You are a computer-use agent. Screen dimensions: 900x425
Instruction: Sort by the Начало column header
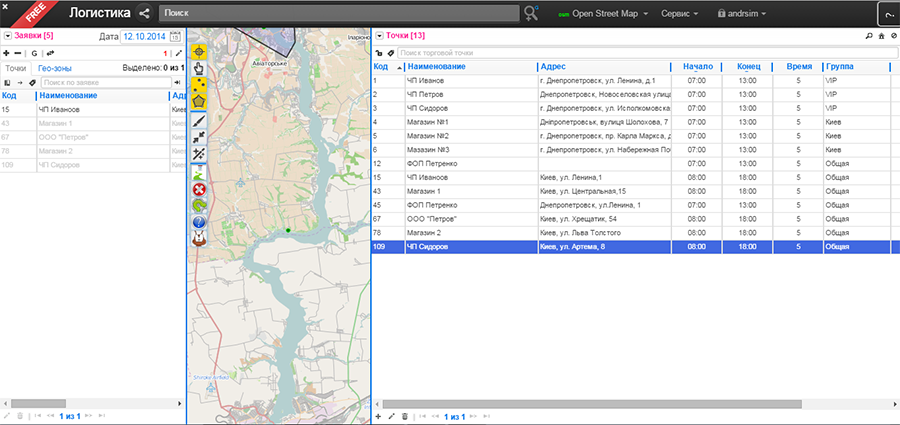pos(698,67)
